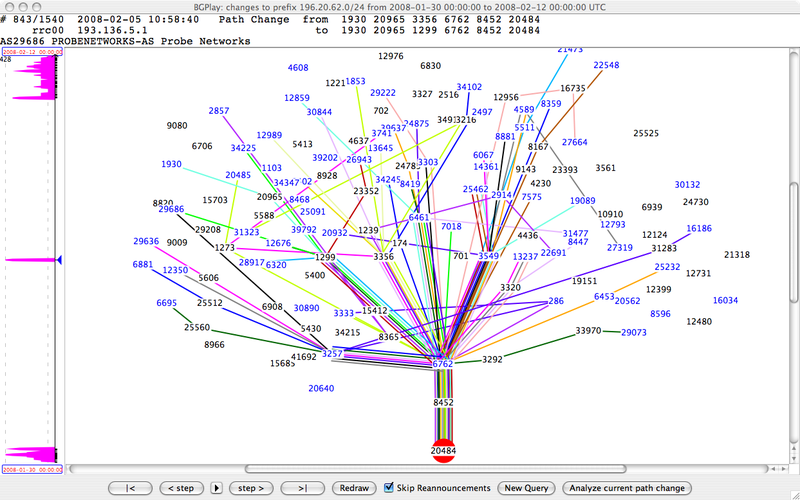Click the blue timeline position marker arrow

click(x=57, y=260)
